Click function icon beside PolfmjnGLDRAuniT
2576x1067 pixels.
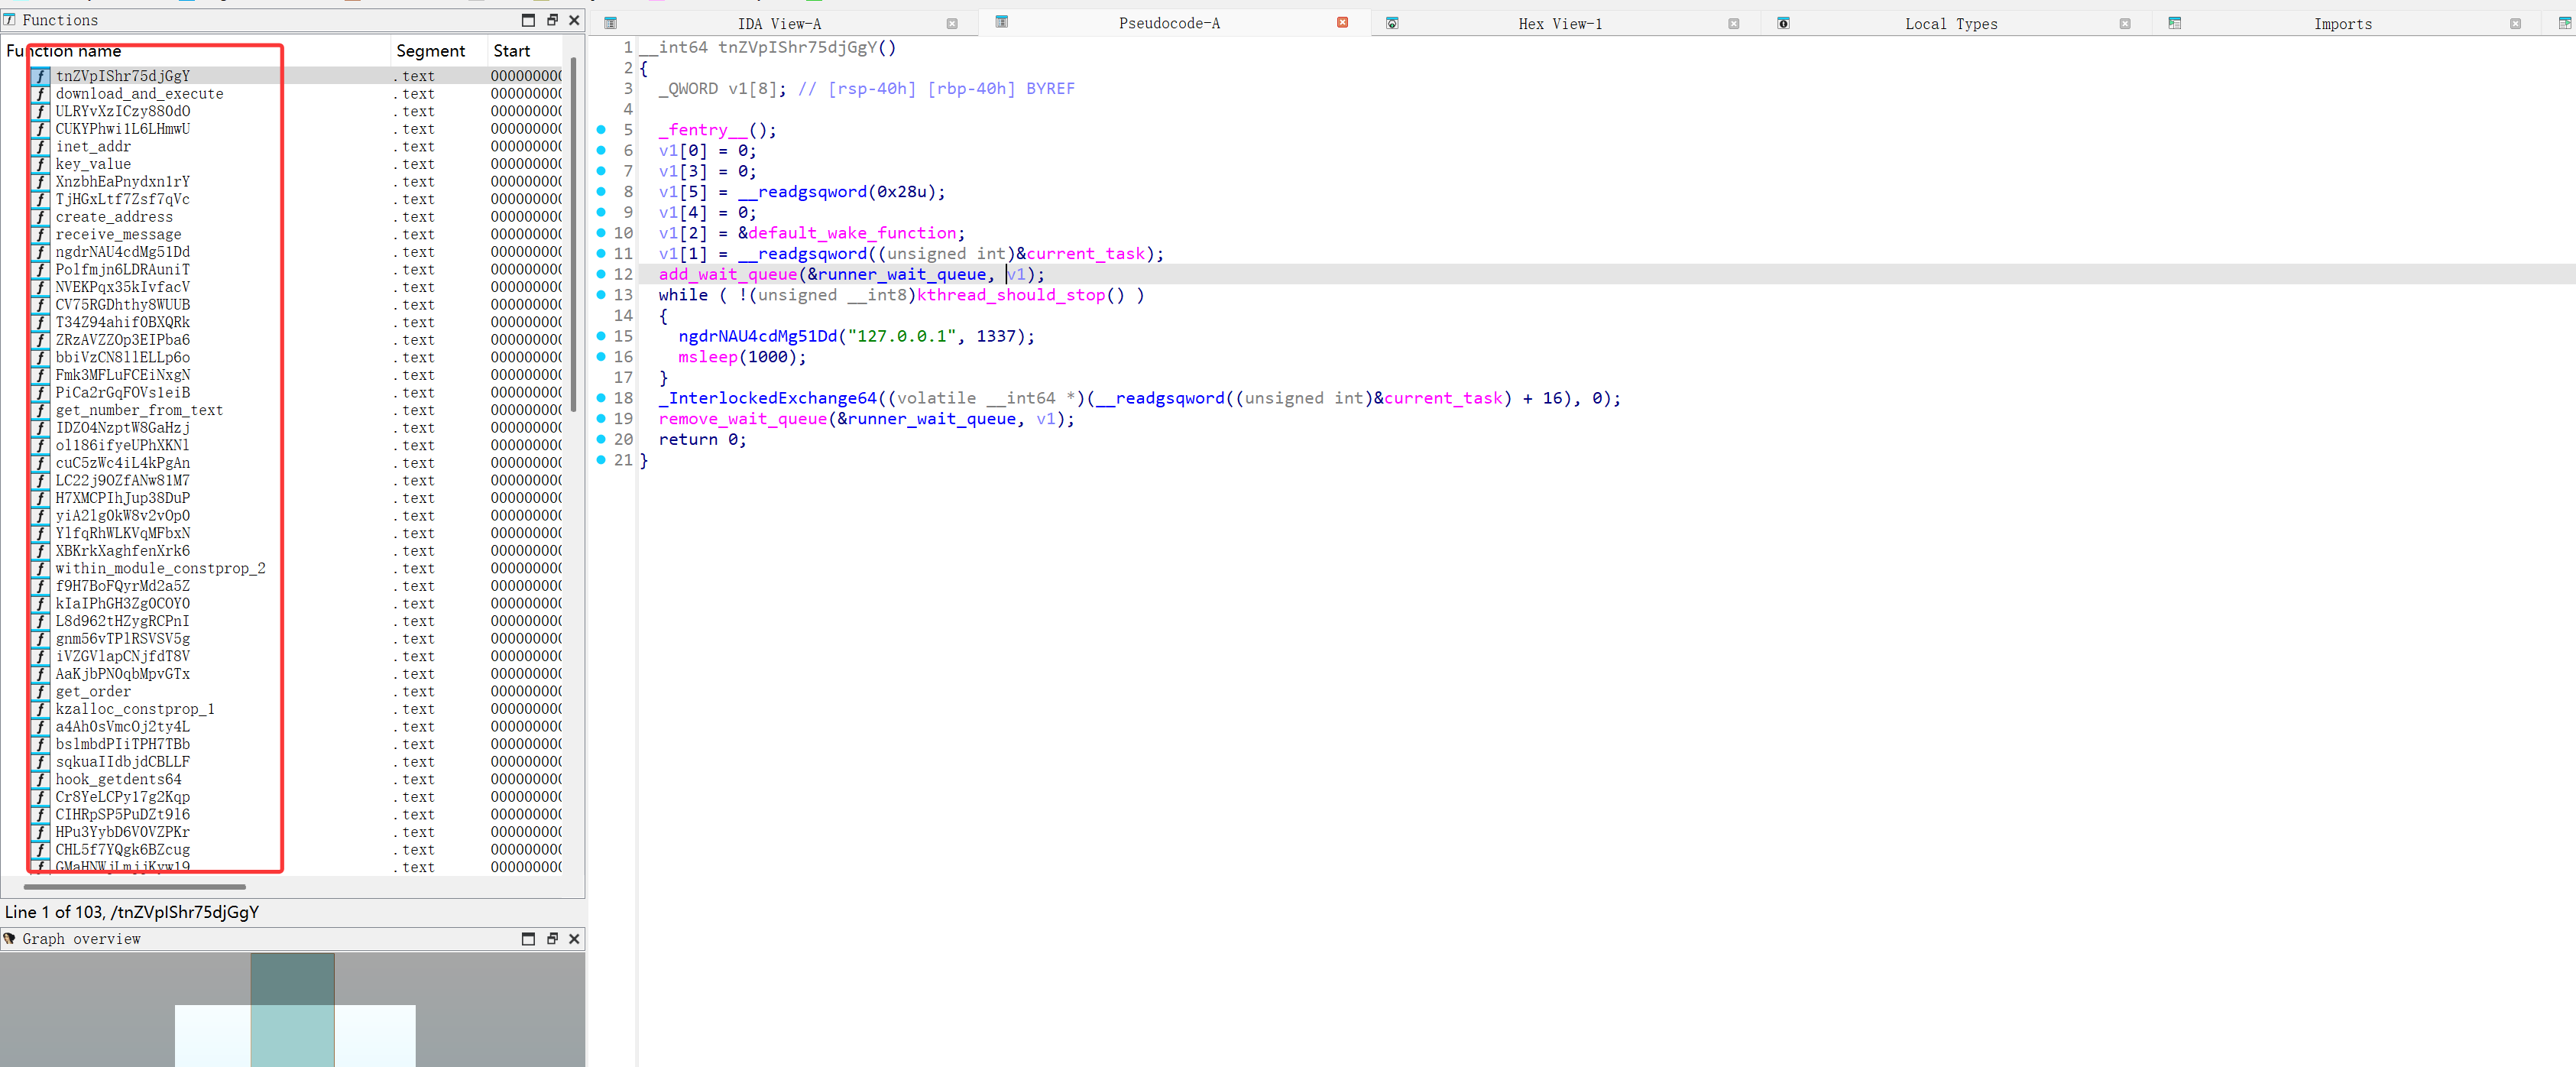[40, 270]
